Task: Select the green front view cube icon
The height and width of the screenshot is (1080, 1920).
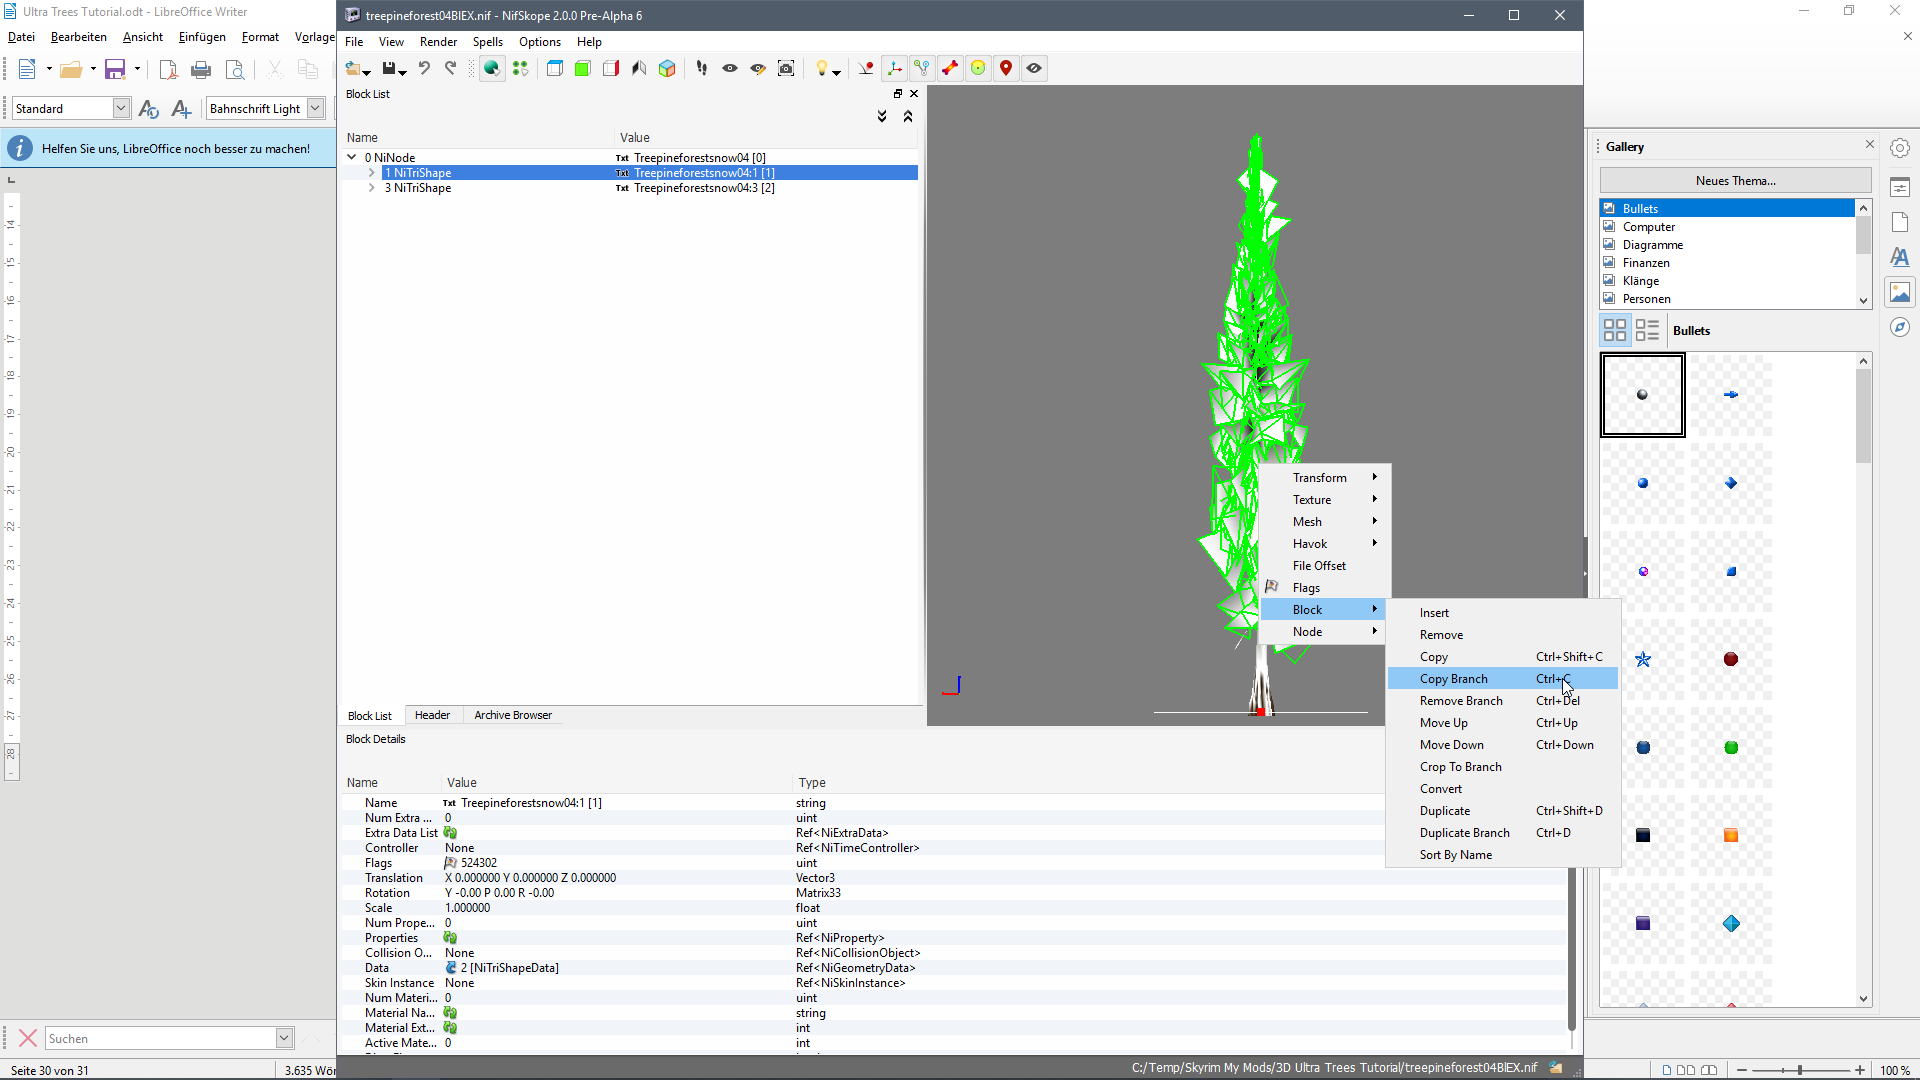Action: tap(583, 68)
